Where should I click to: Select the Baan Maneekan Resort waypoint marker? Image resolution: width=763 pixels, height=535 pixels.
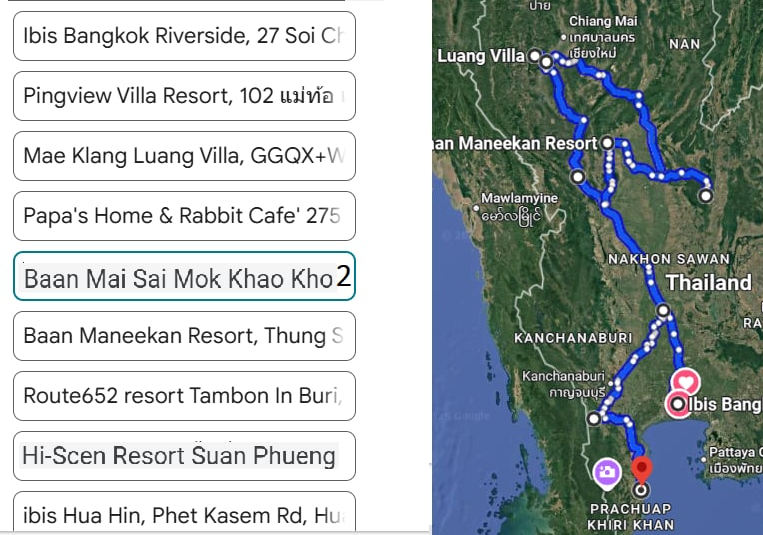[607, 144]
